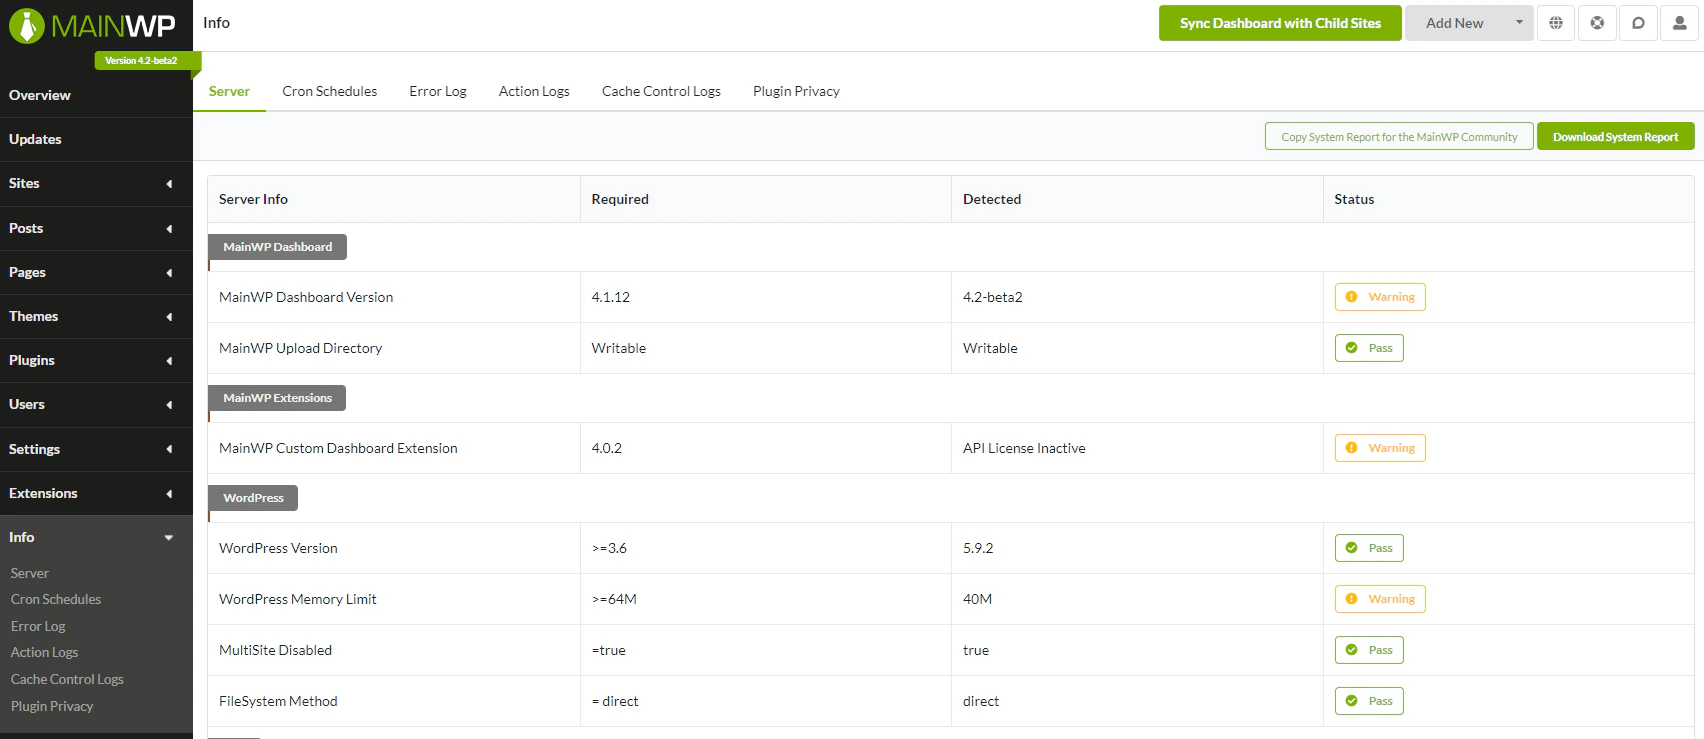1704x739 pixels.
Task: Expand the Posts sidebar menu
Action: [96, 228]
